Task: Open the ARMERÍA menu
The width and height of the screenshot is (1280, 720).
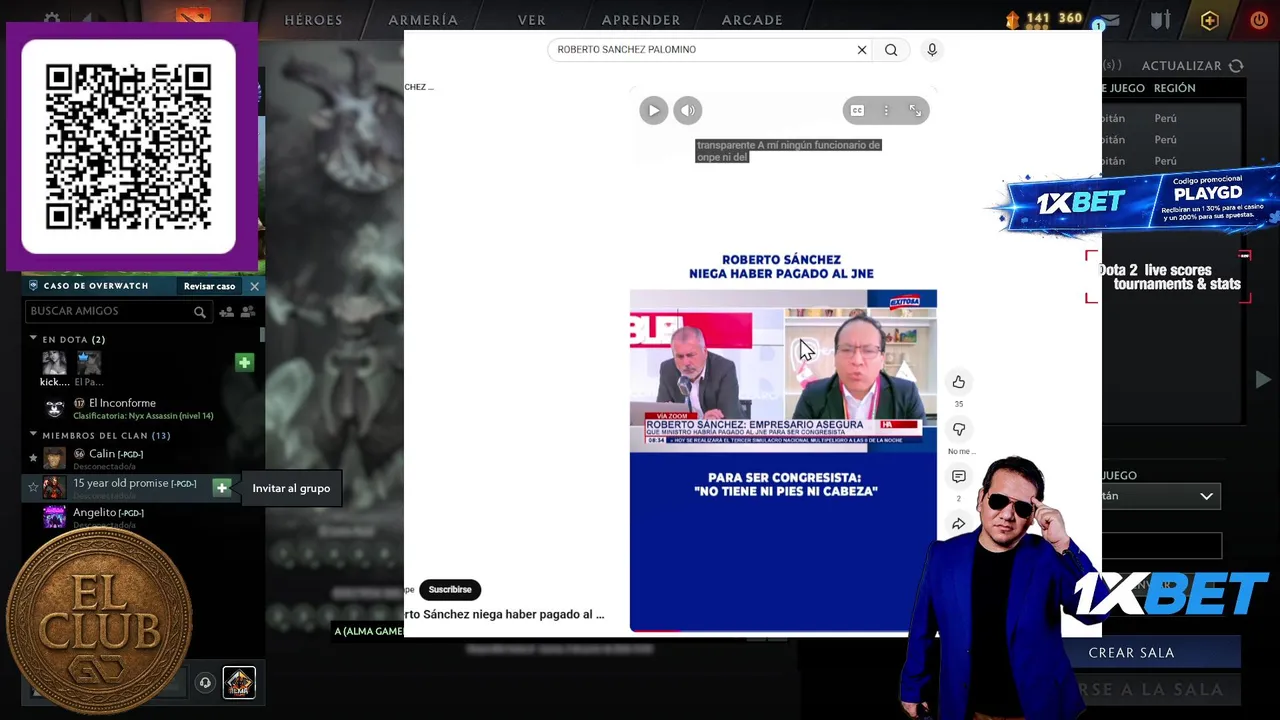Action: coord(423,20)
